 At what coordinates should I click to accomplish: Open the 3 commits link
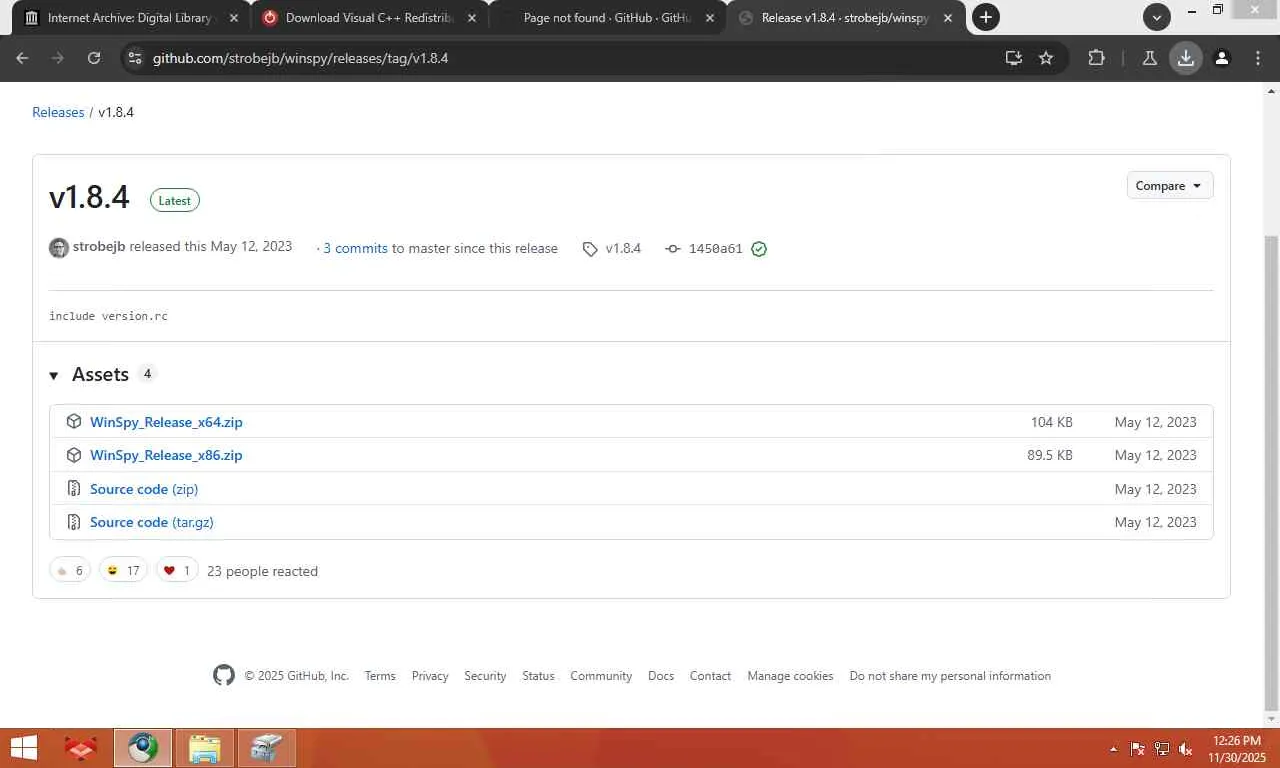tap(355, 248)
